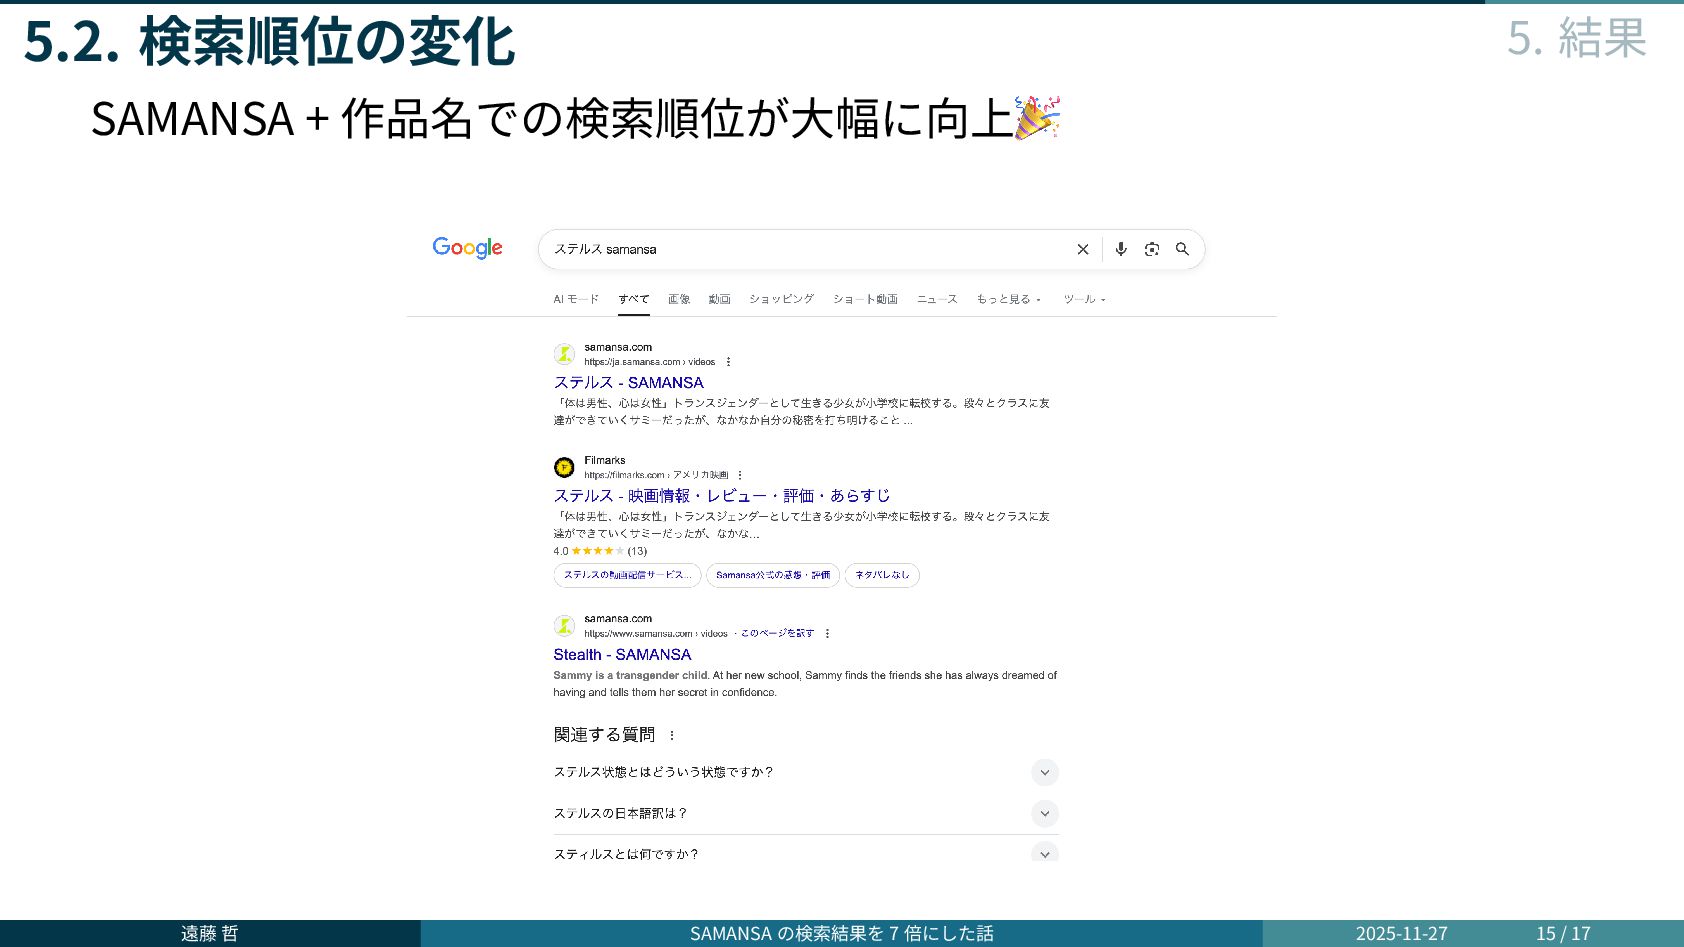Screen dimensions: 1684x947
Task: Click the Sammy is a transgender child snippet
Action: (x=805, y=684)
